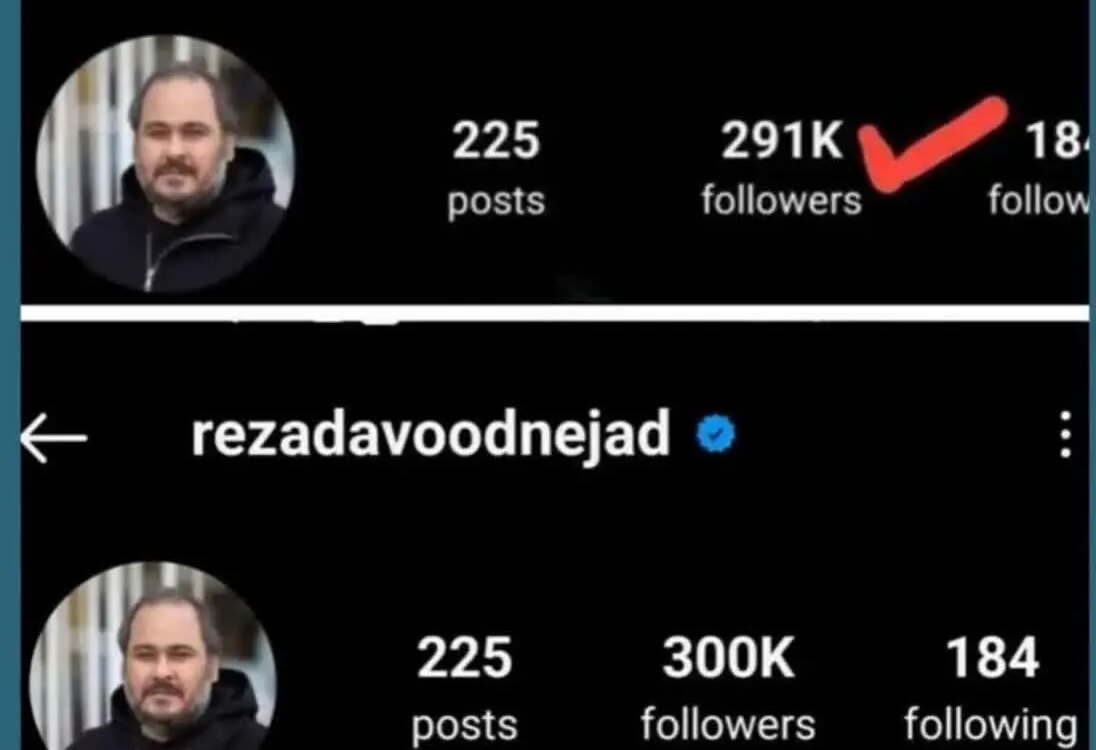
Task: Open the 300K followers list
Action: tap(728, 688)
